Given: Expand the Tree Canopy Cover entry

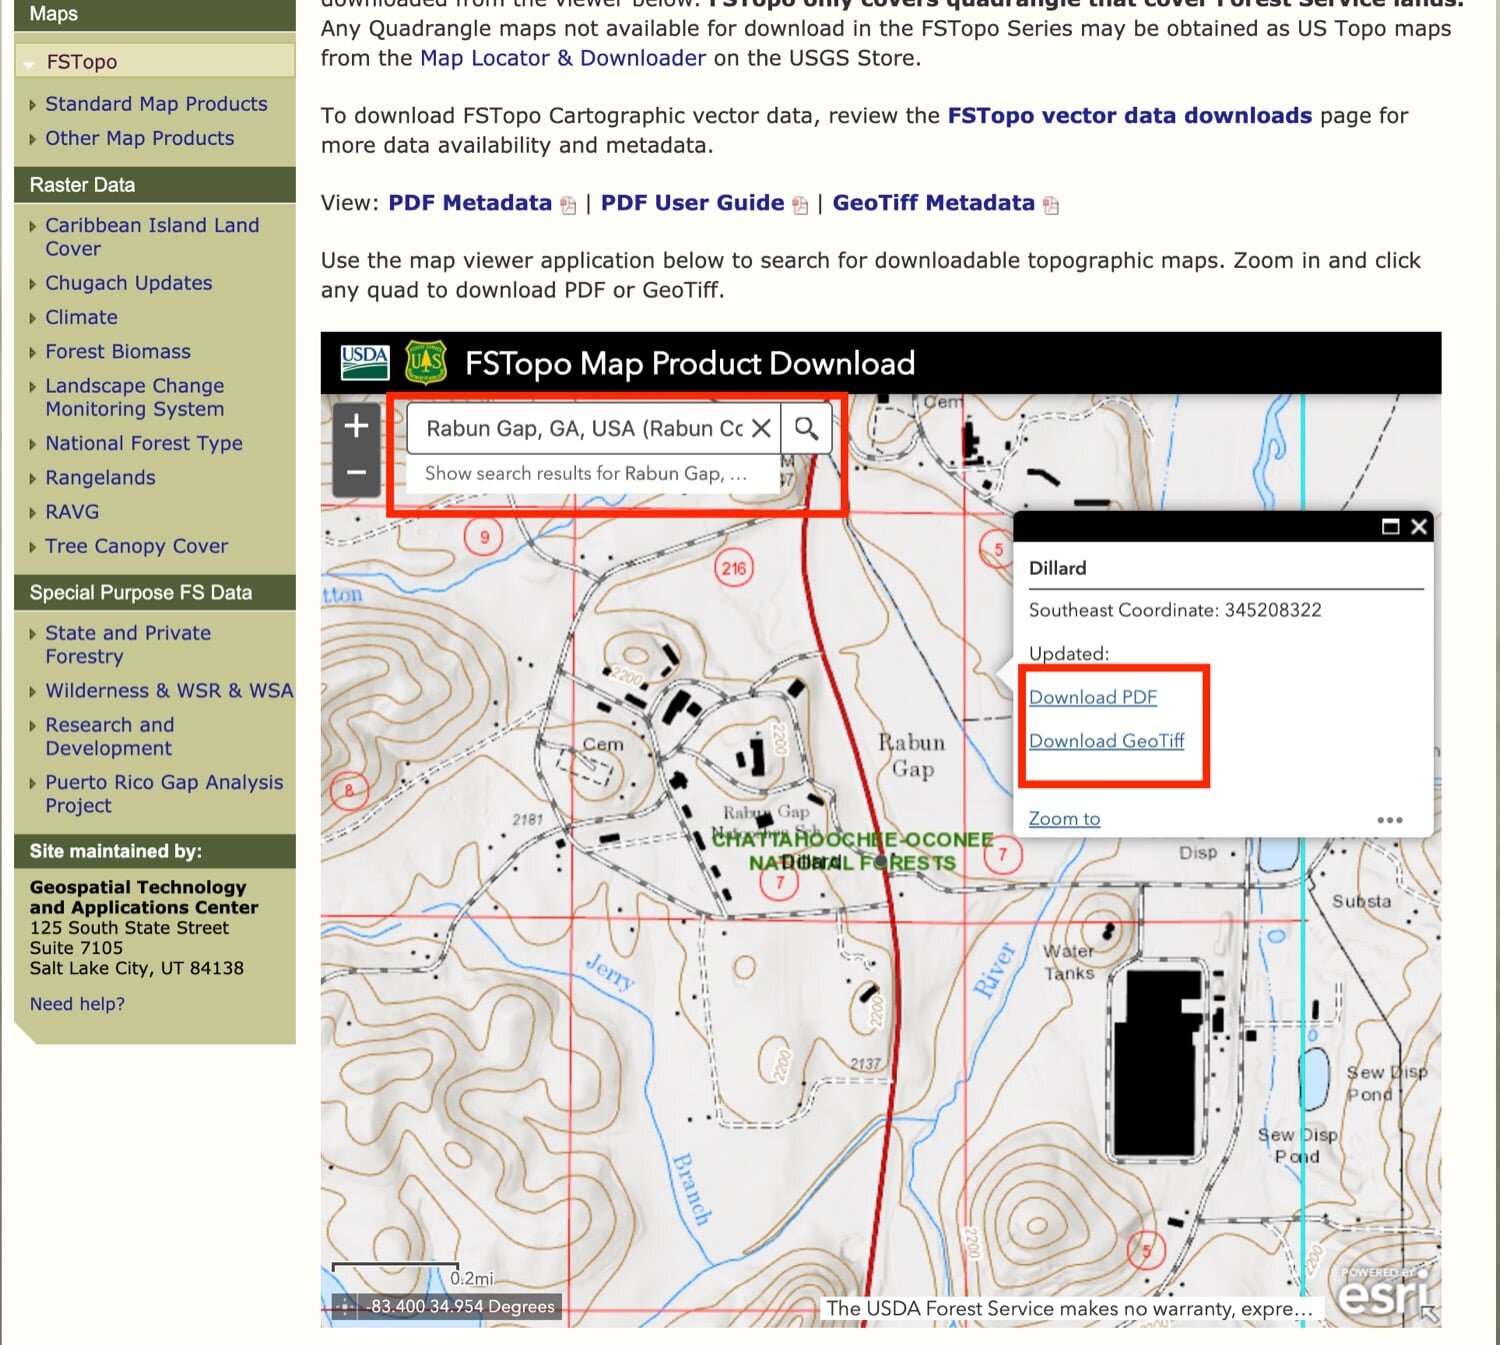Looking at the screenshot, I should (135, 546).
